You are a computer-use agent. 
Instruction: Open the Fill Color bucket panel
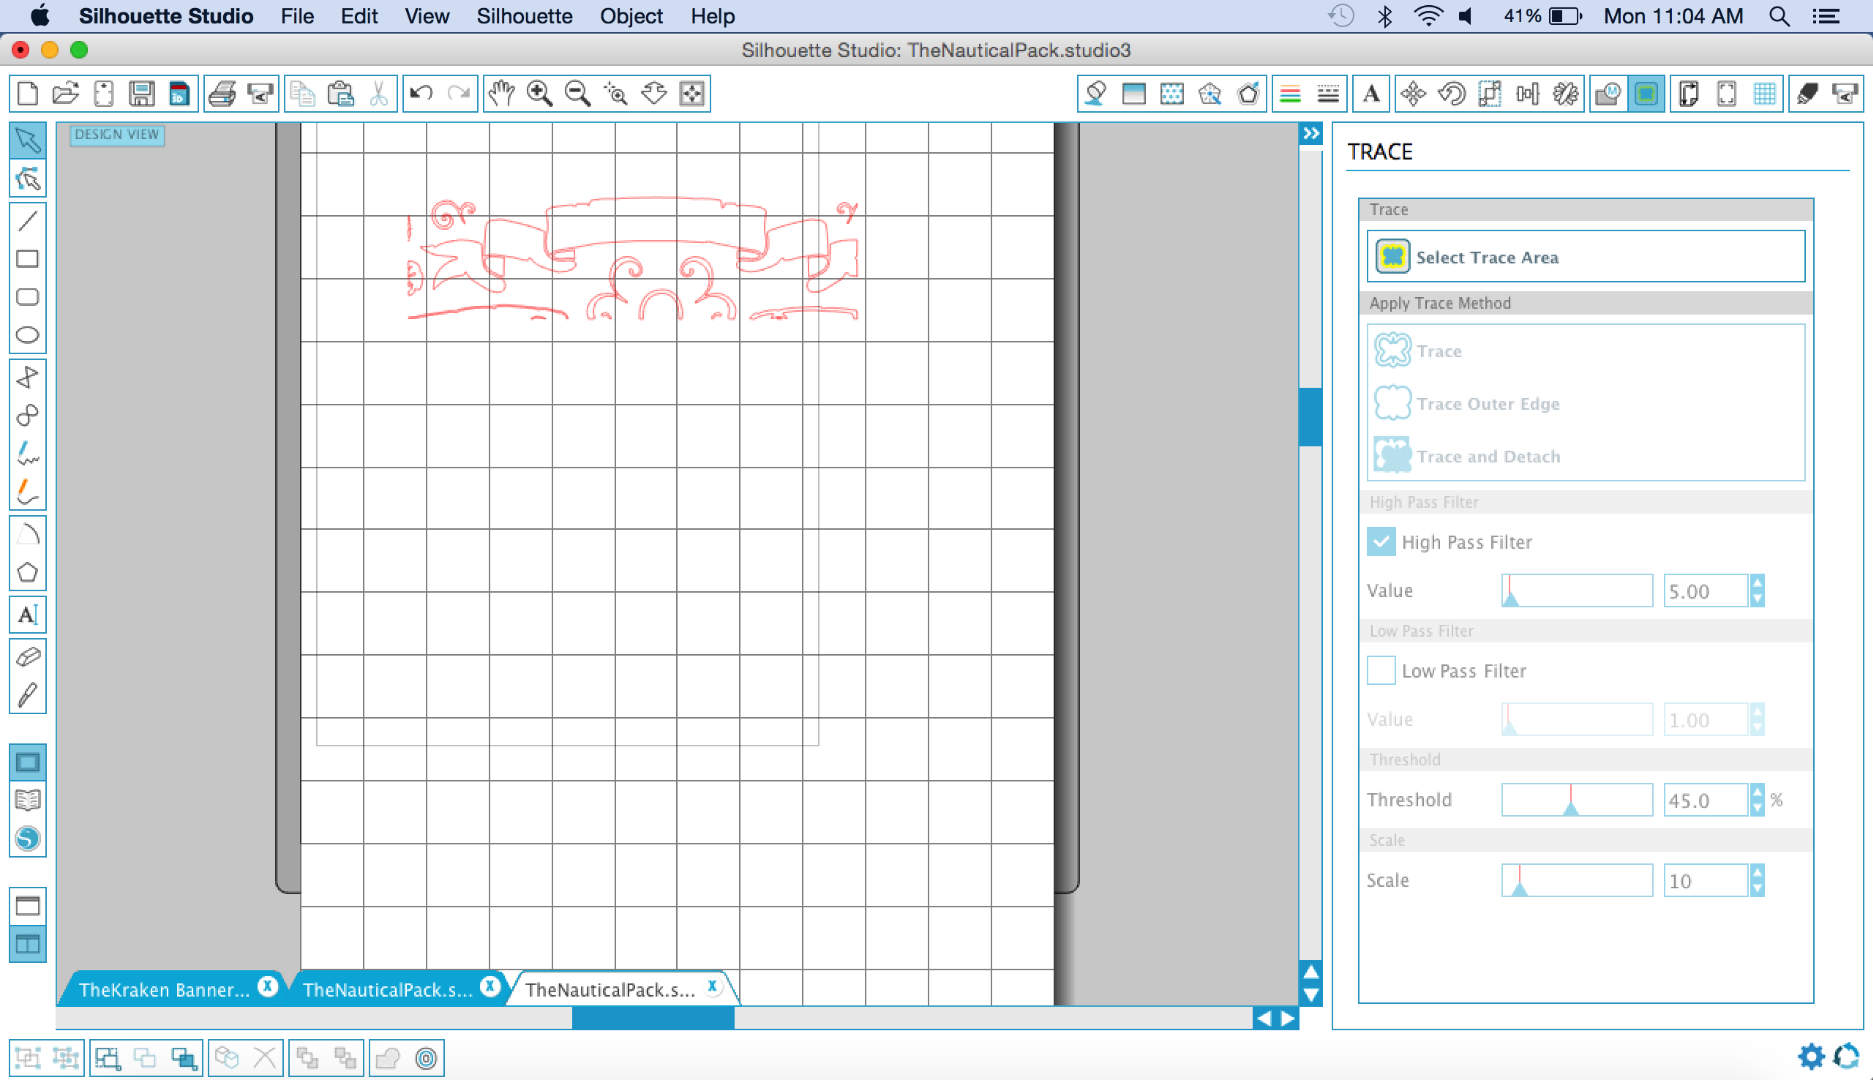coord(1096,94)
